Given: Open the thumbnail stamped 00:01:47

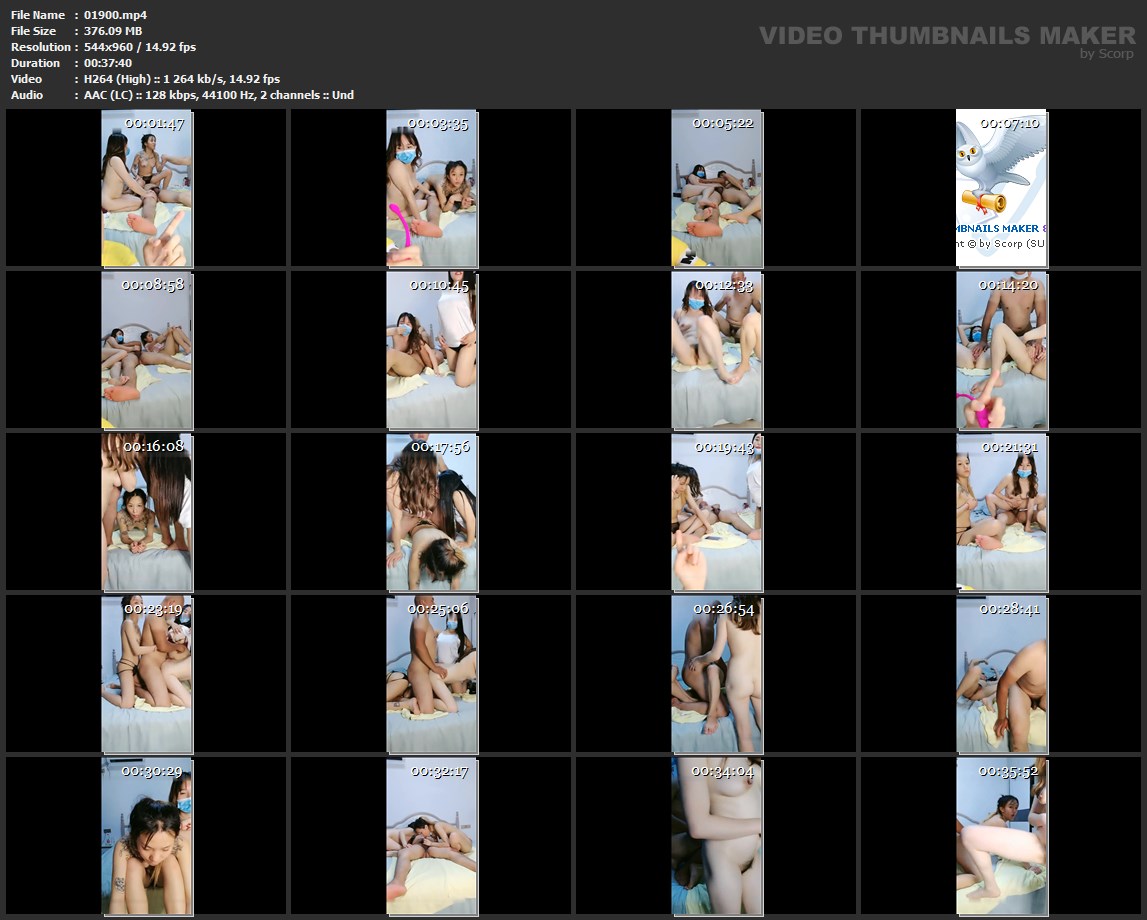Looking at the screenshot, I should pyautogui.click(x=146, y=188).
